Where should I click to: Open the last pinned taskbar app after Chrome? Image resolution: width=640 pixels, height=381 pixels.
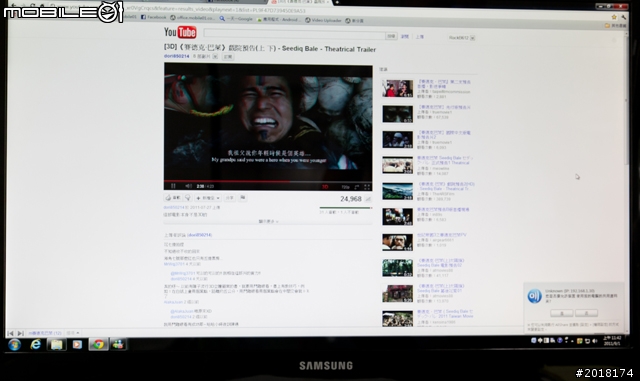click(x=118, y=345)
